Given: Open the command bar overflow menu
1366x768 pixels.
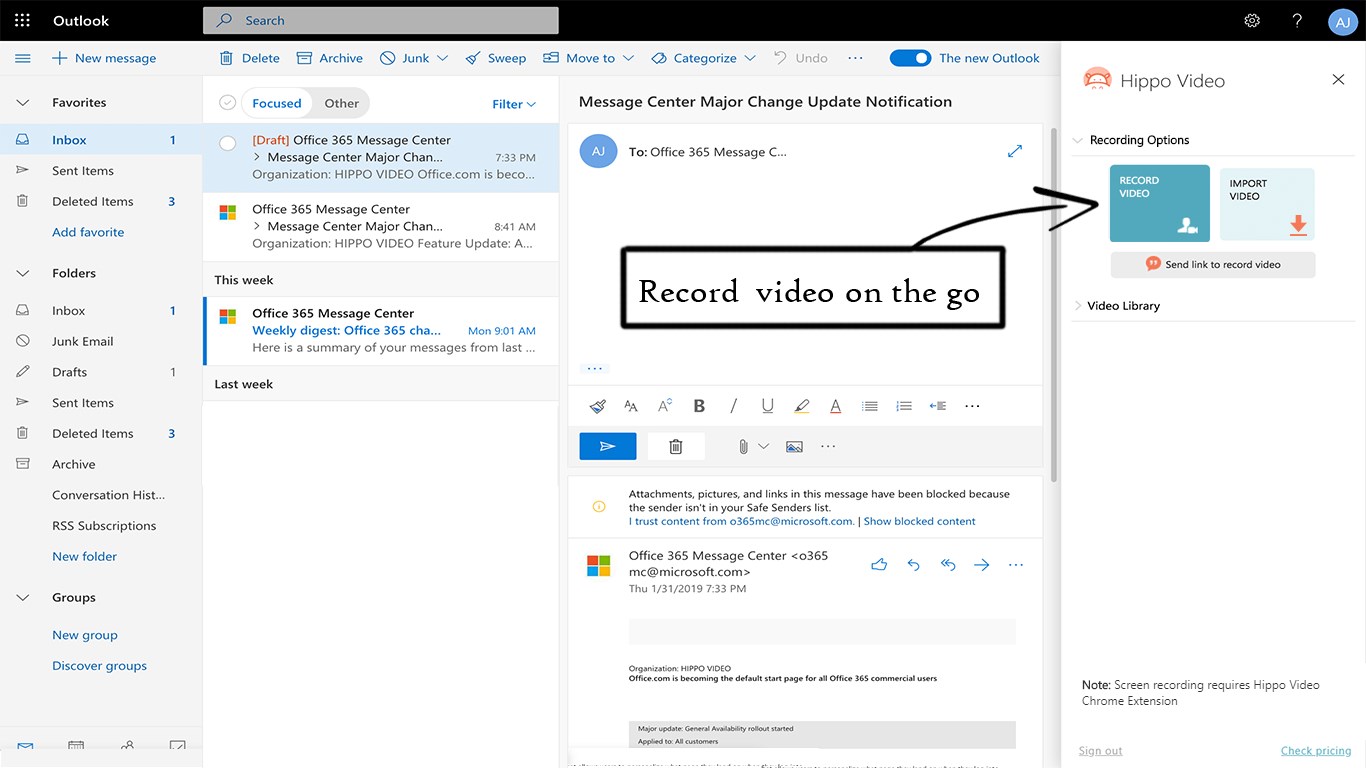Looking at the screenshot, I should coord(855,58).
